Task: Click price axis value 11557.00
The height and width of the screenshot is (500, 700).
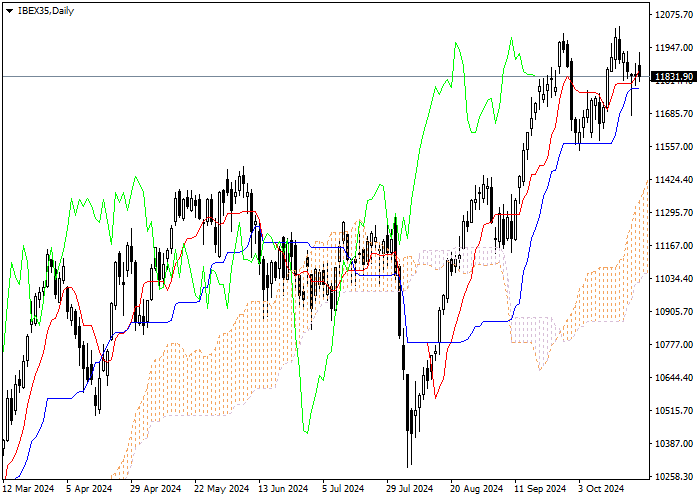Action: point(674,147)
